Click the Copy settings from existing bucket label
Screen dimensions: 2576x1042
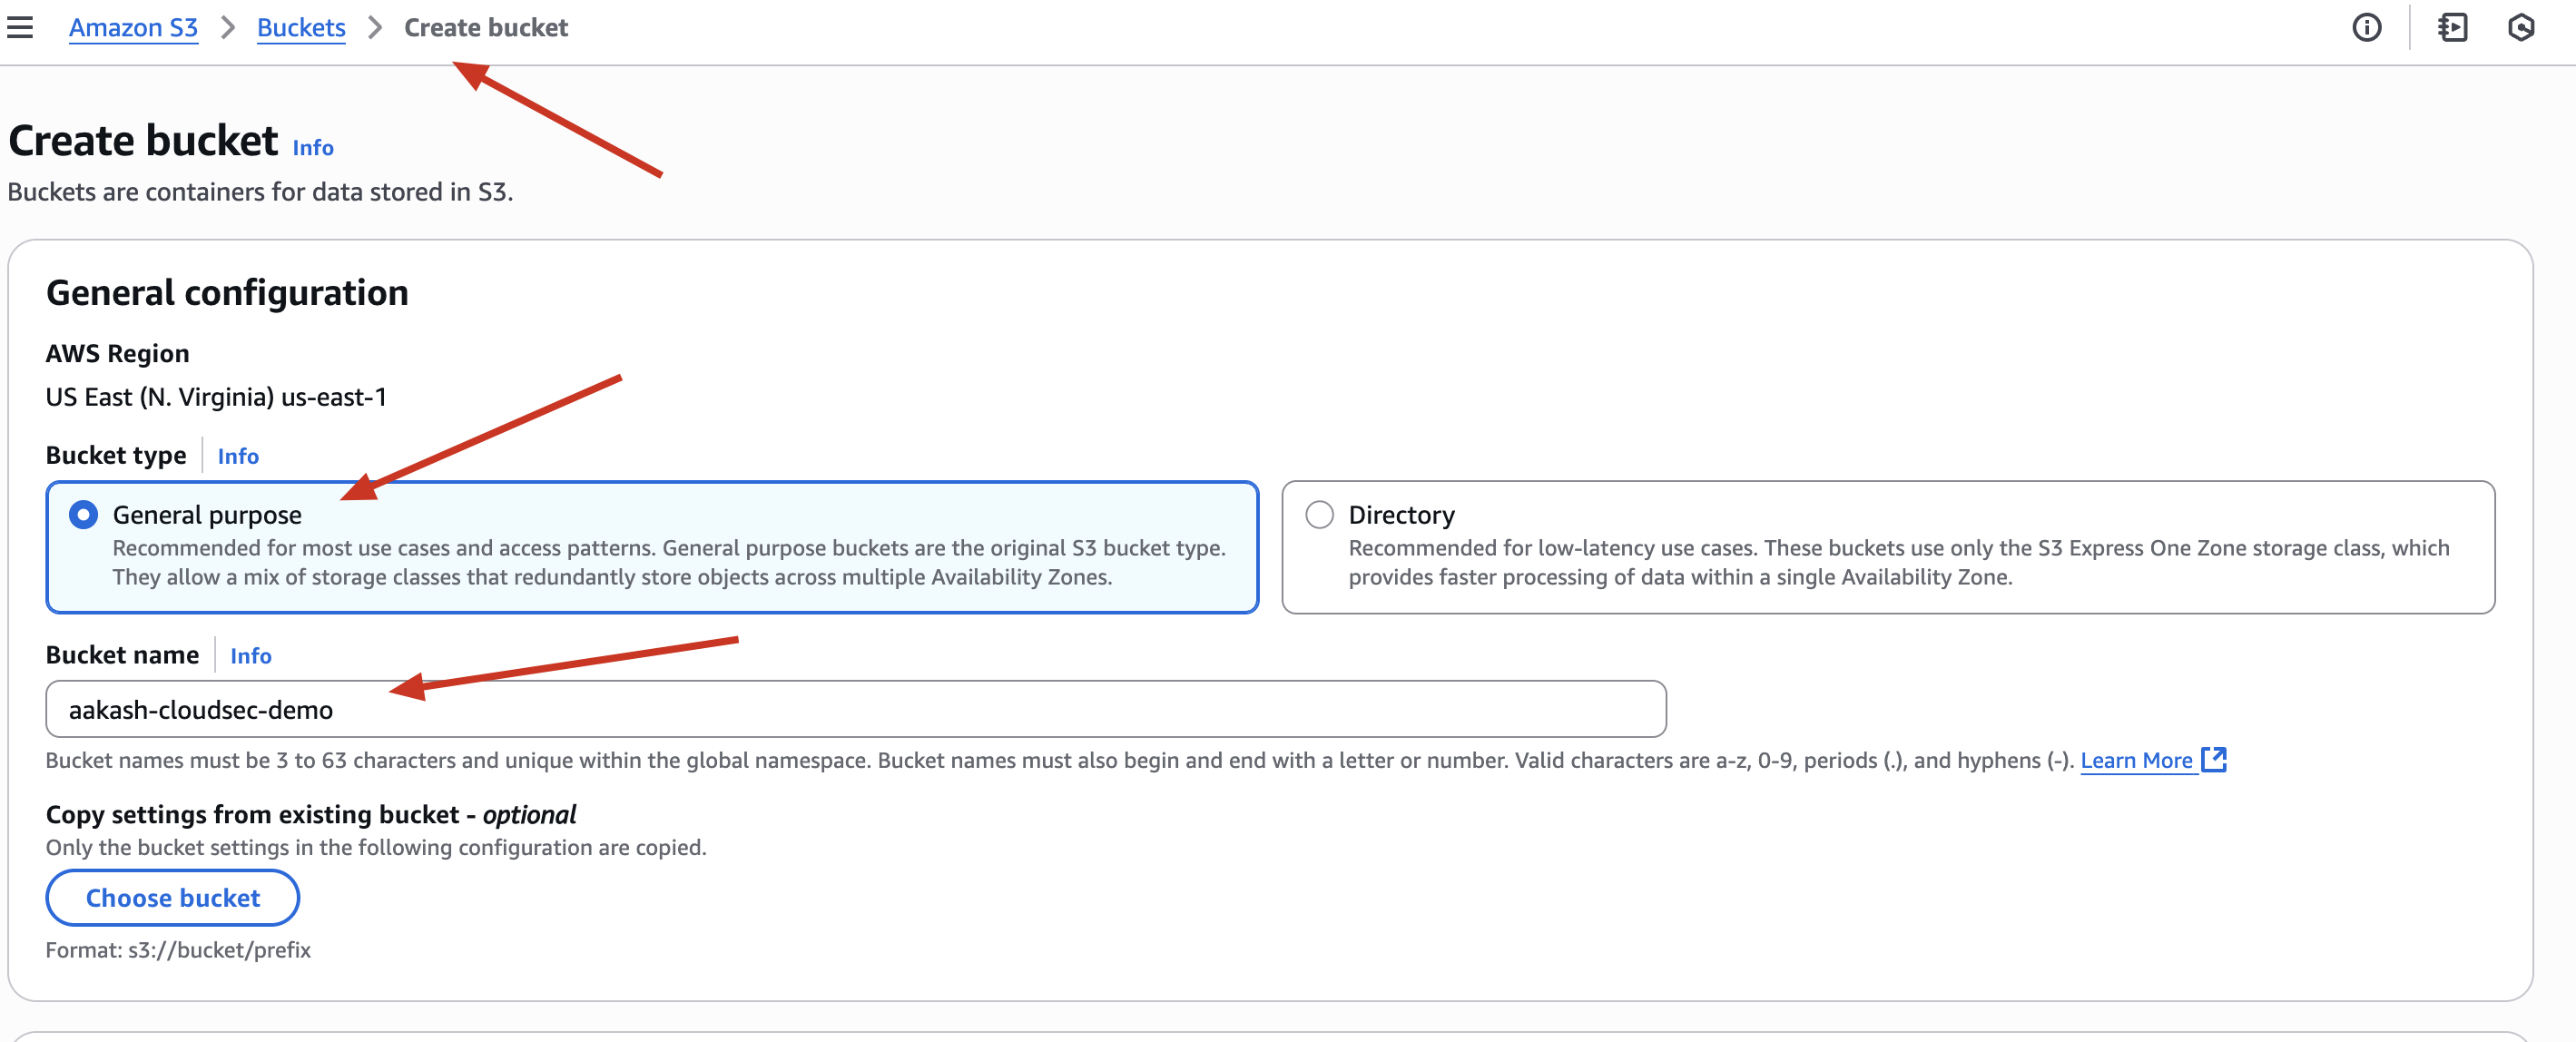coord(311,814)
